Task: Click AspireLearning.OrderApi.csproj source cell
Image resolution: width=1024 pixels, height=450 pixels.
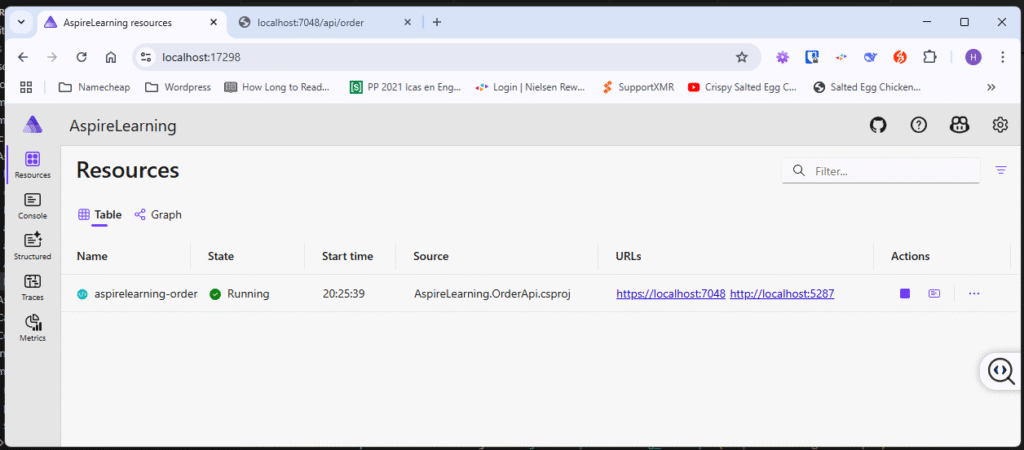Action: (492, 294)
